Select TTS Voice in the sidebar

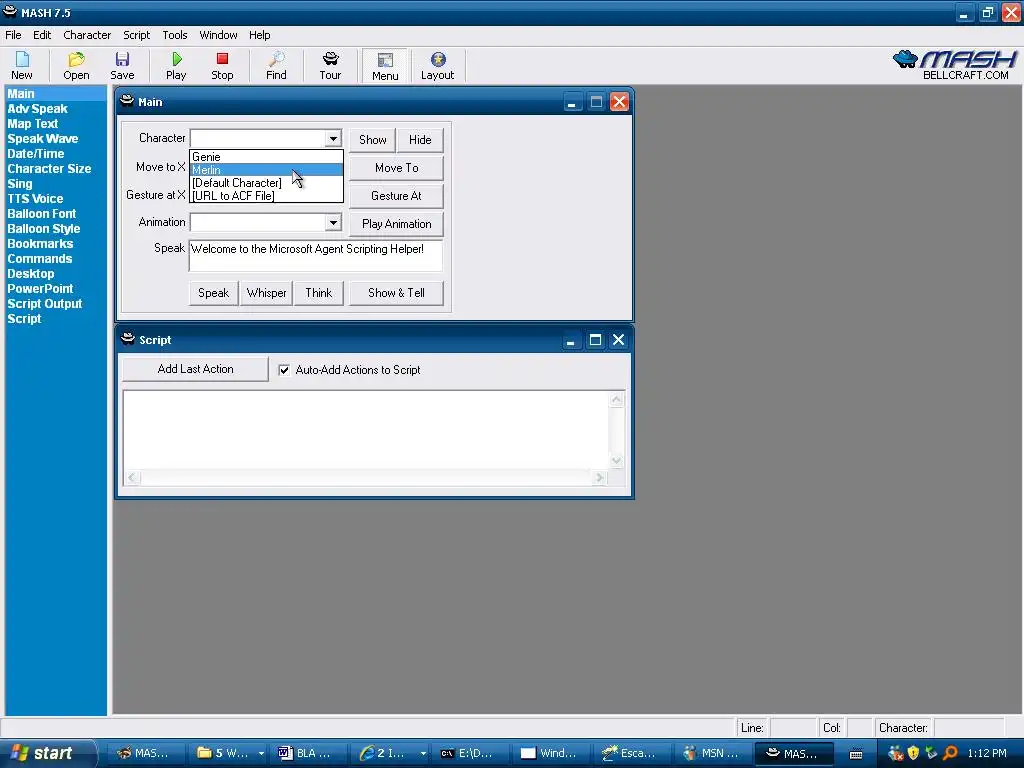pos(35,199)
